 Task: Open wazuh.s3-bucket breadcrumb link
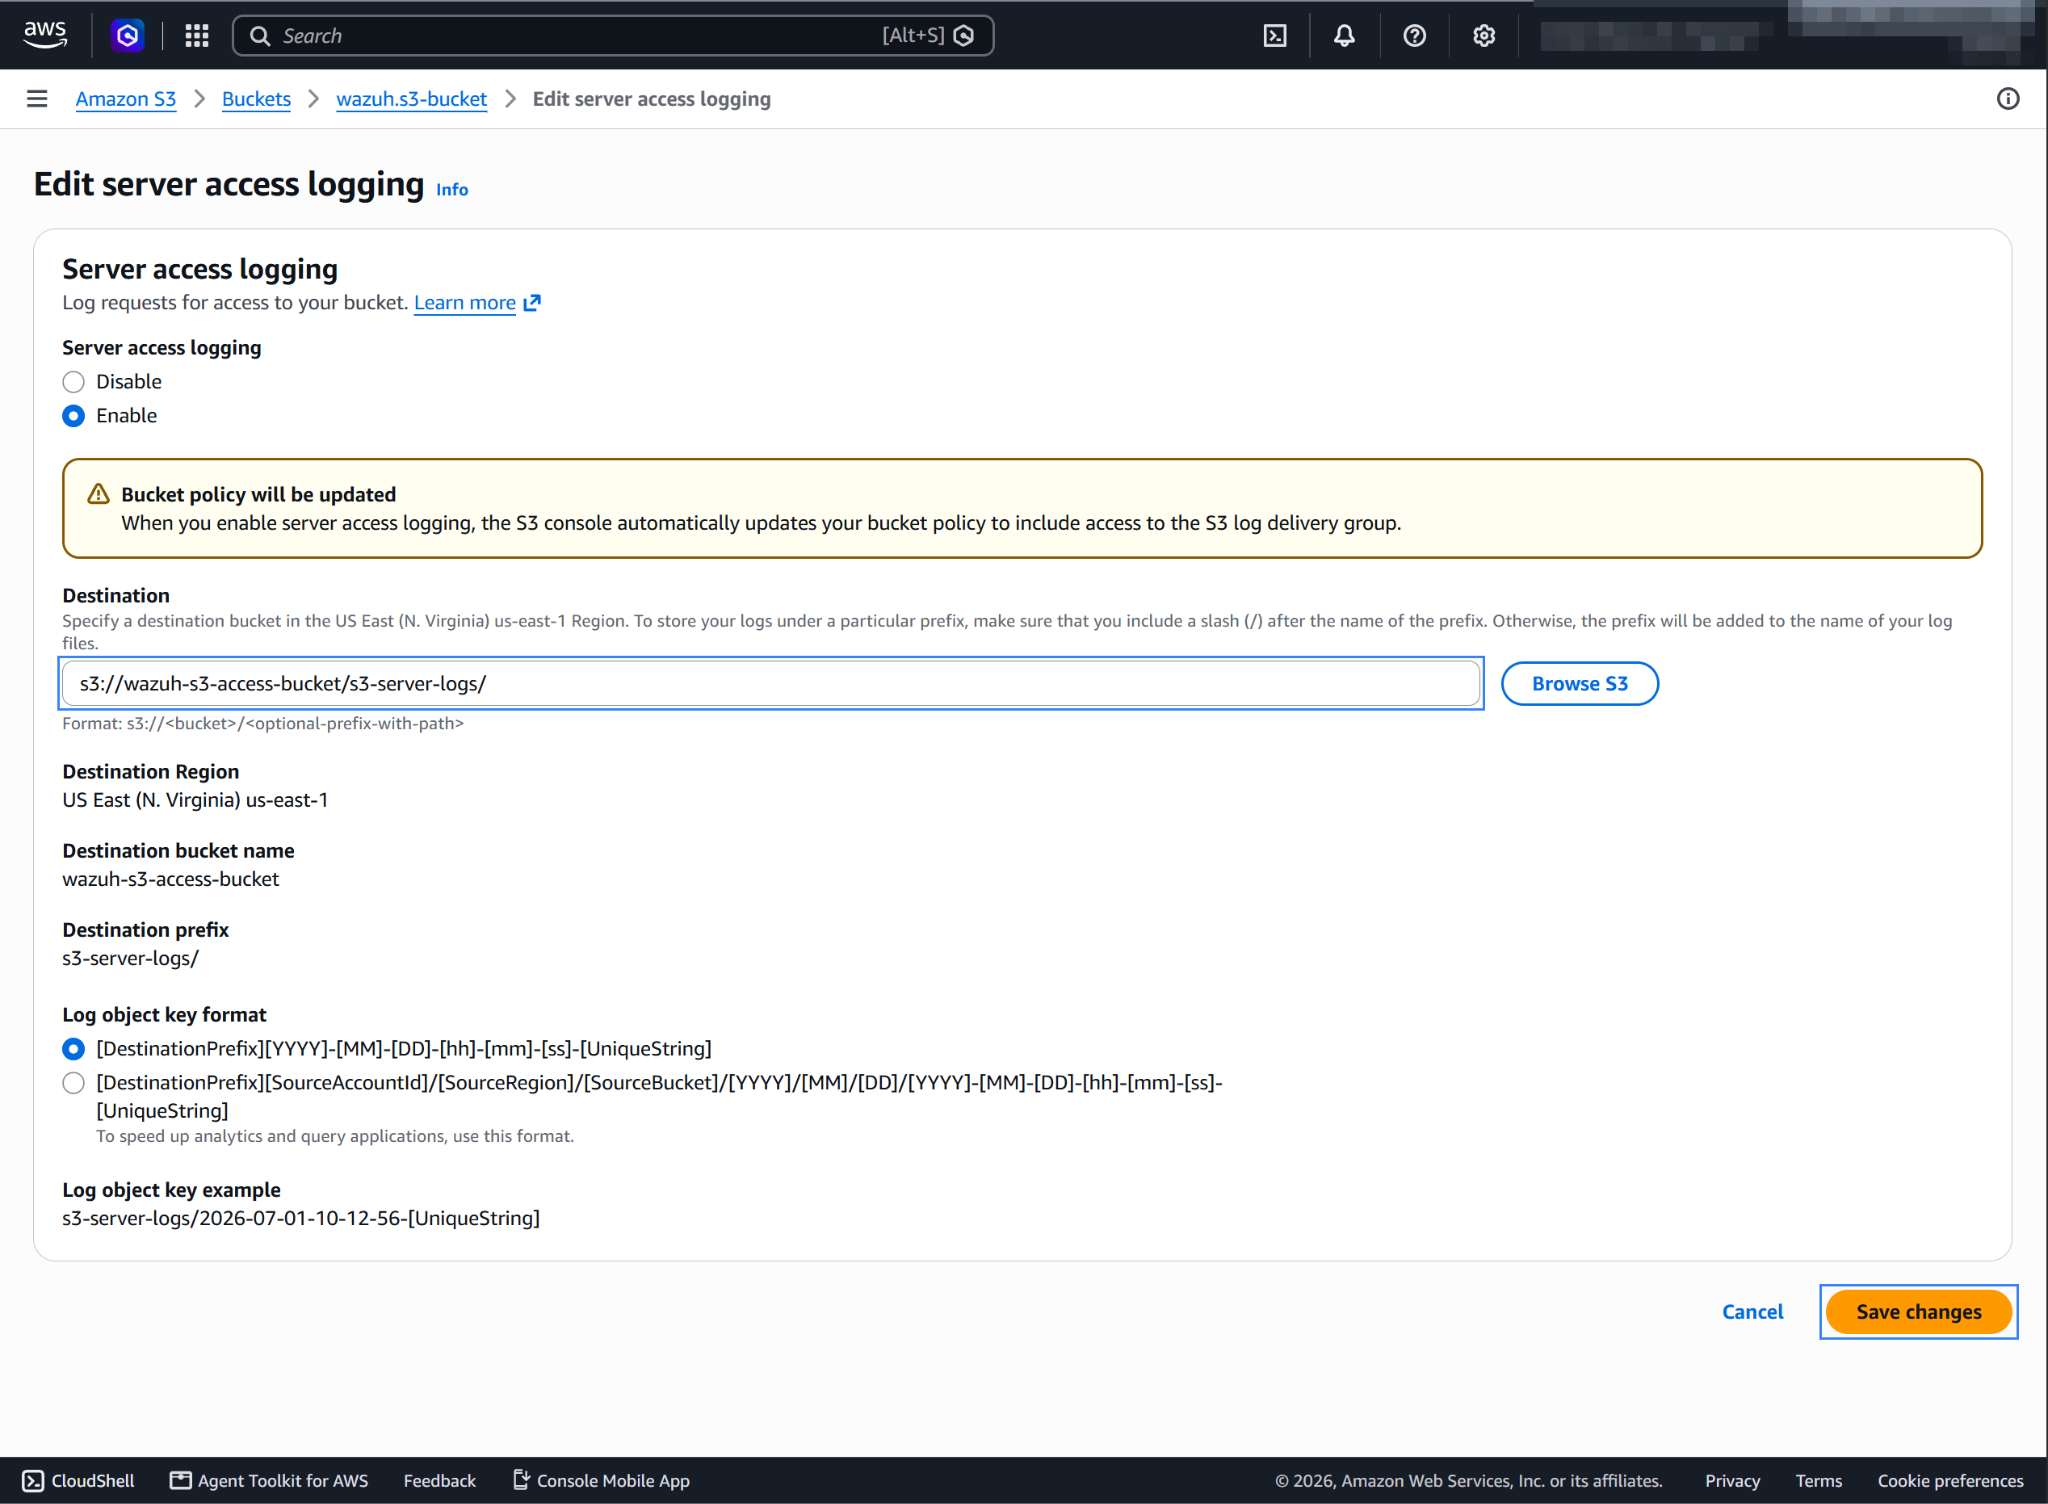click(x=411, y=99)
